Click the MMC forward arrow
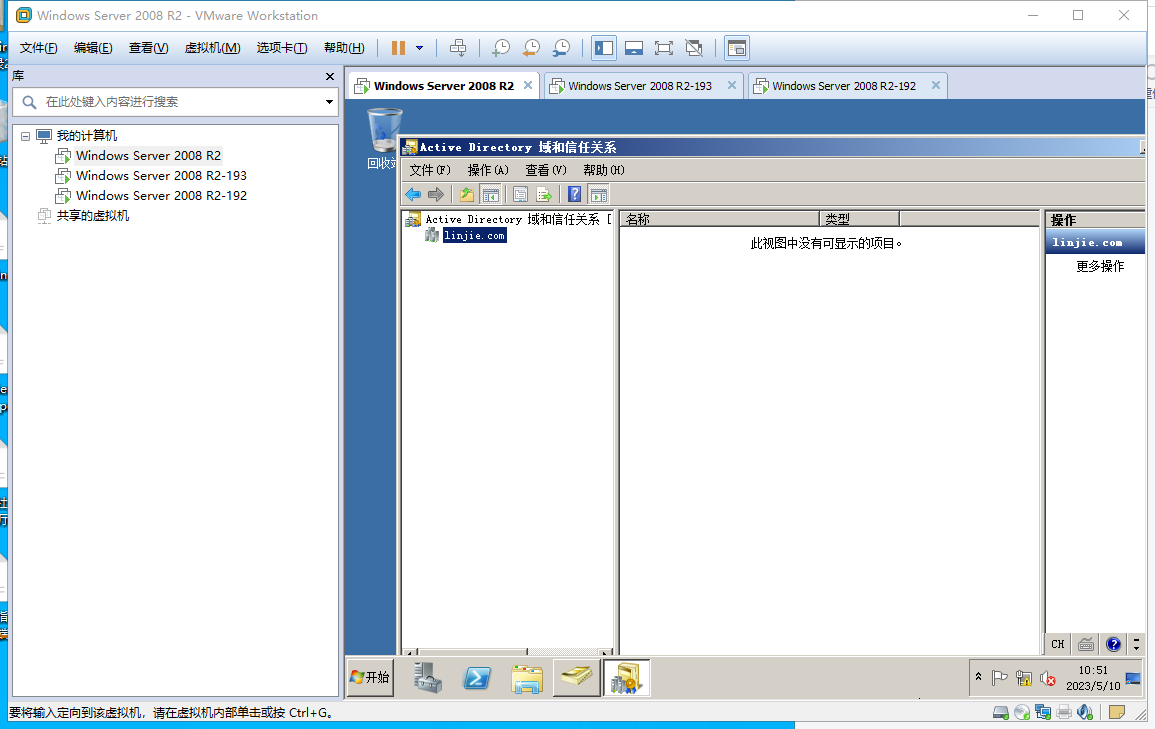This screenshot has height=729, width=1155. [436, 194]
